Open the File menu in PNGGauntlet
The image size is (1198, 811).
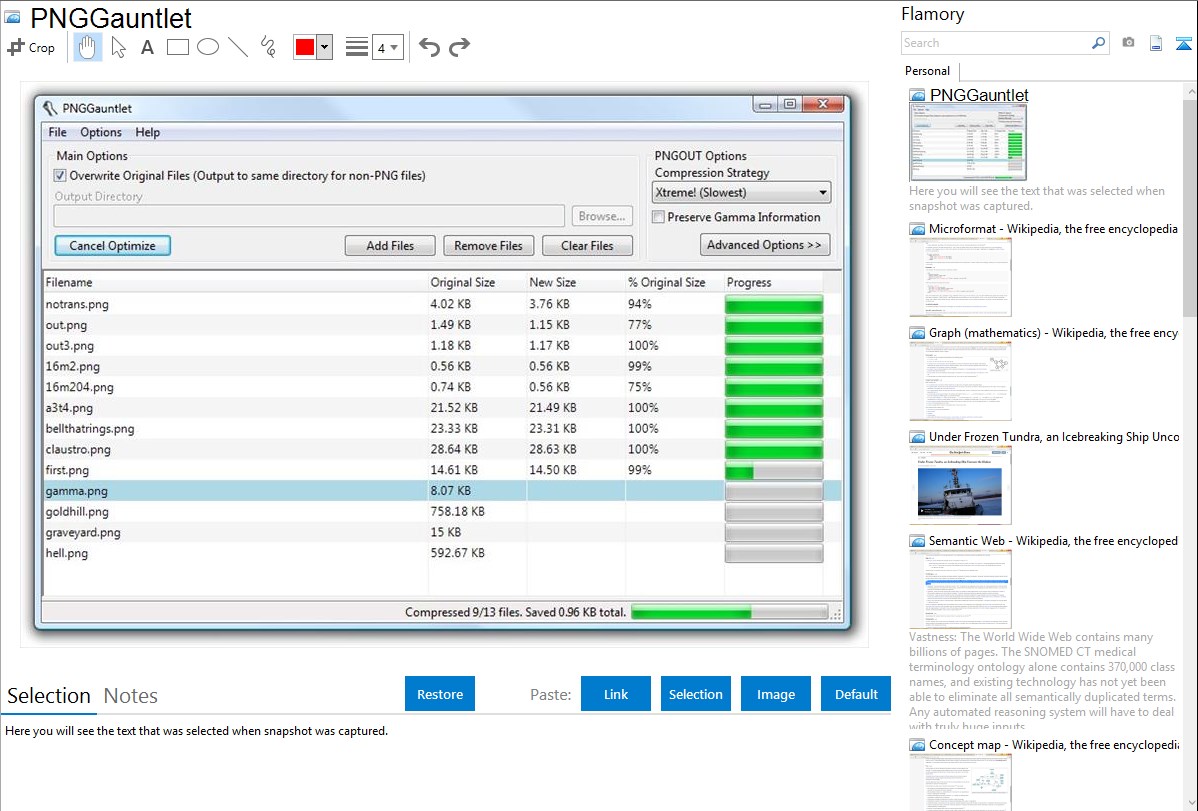point(57,132)
